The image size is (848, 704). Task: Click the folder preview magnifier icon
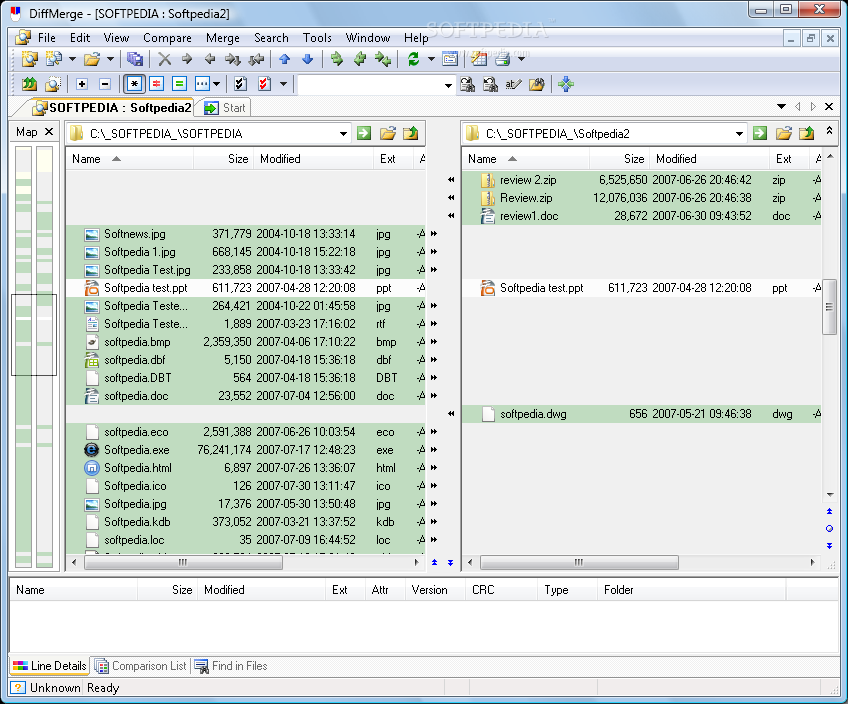coord(53,84)
